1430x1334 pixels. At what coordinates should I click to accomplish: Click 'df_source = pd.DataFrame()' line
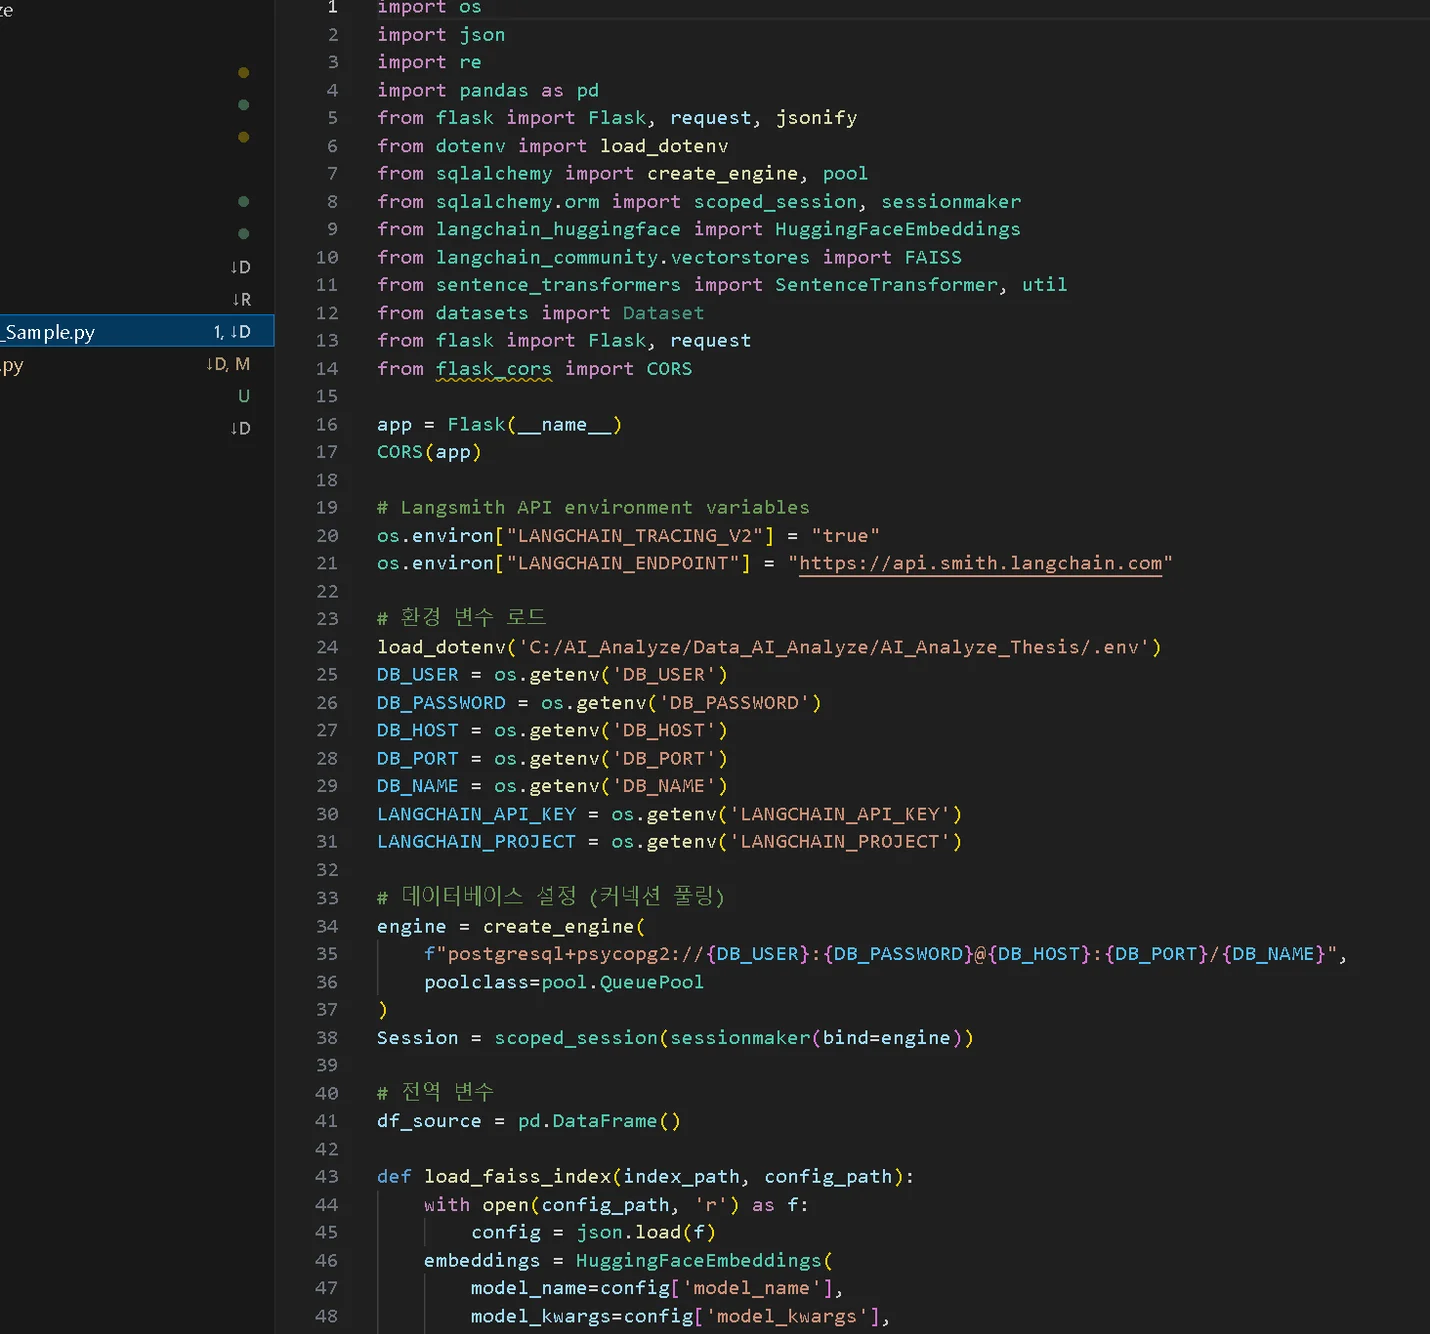point(529,1121)
